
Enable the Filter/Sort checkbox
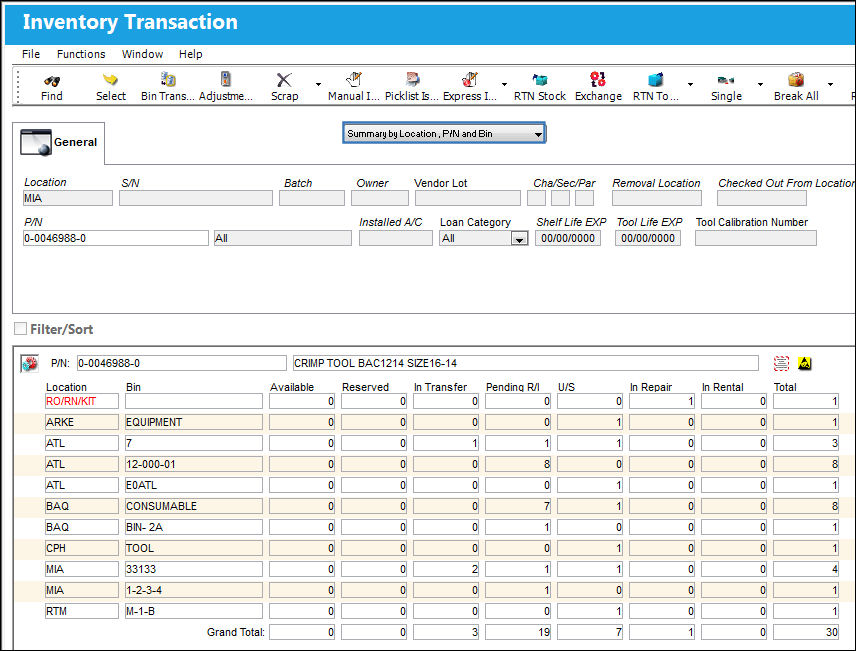[x=20, y=329]
